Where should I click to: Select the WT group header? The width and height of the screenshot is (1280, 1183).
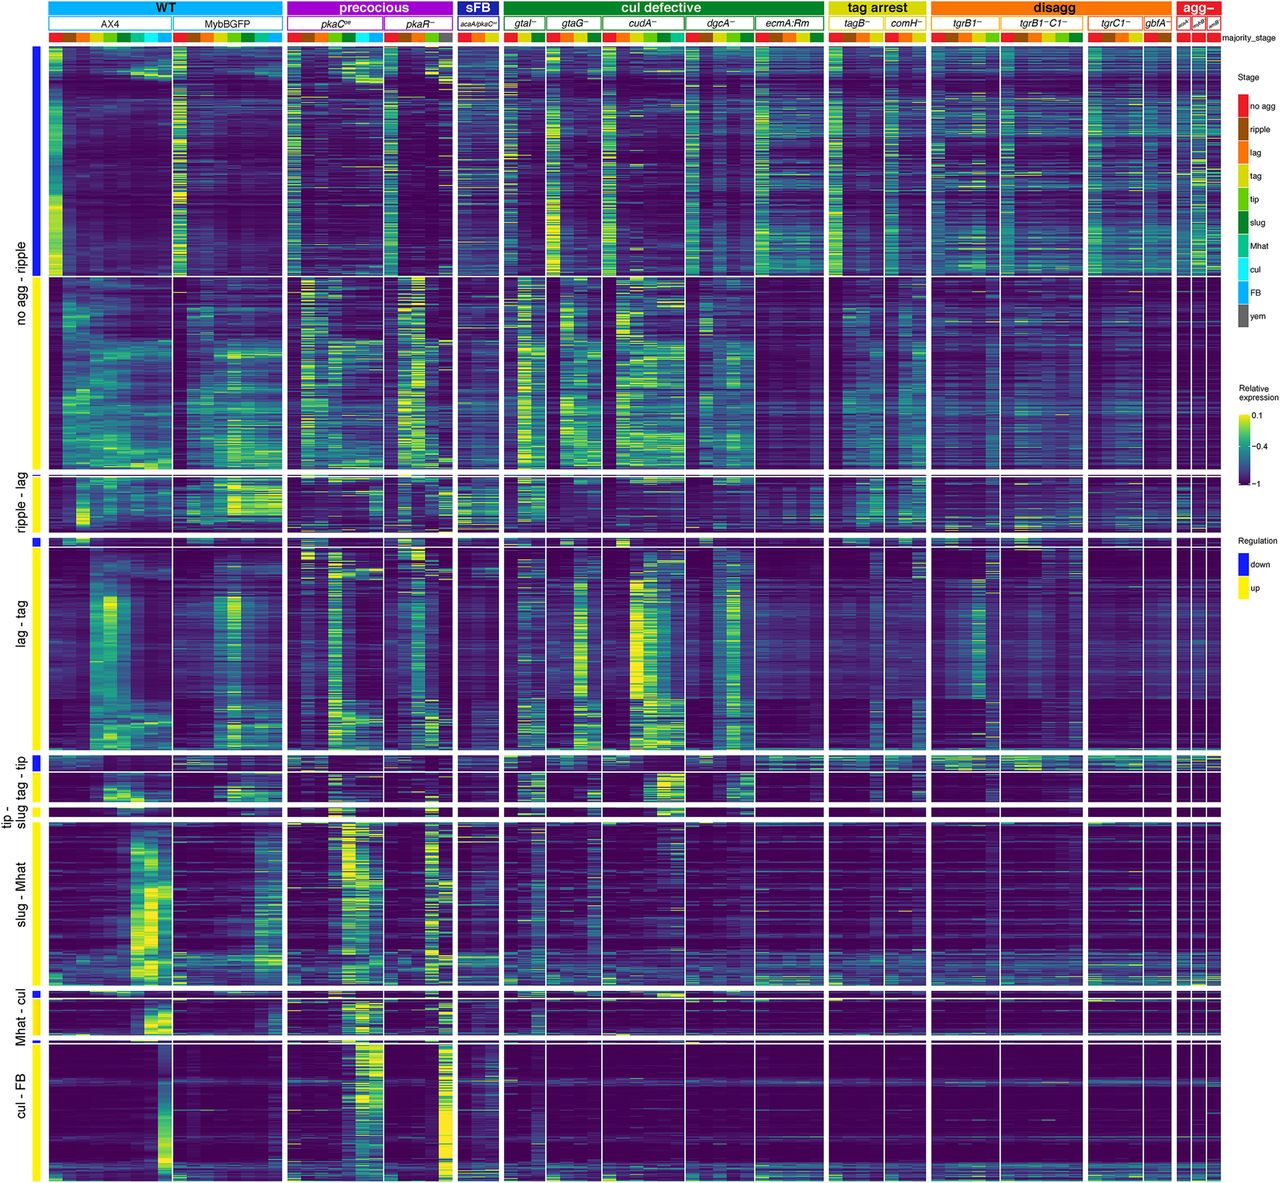click(x=165, y=8)
